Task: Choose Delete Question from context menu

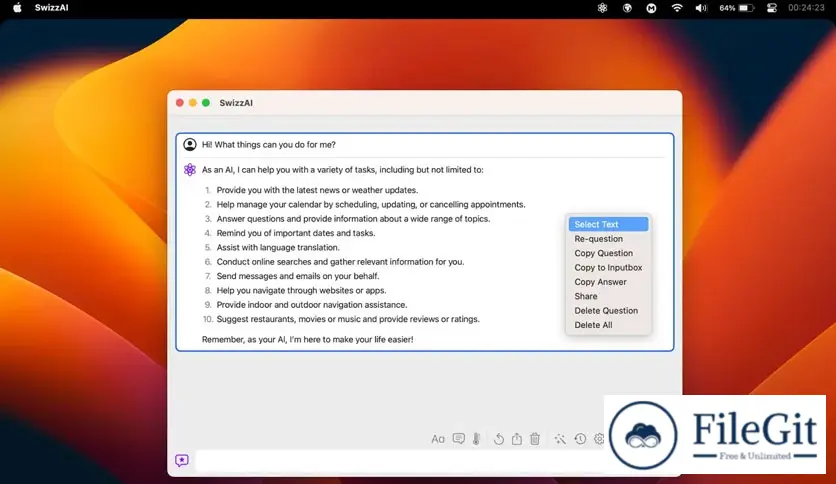Action: coord(608,311)
